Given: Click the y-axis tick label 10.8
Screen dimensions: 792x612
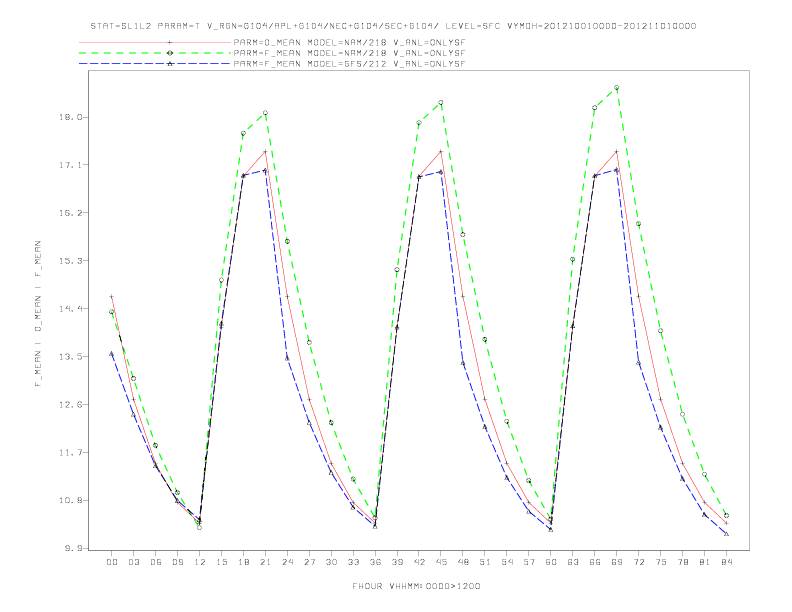Looking at the screenshot, I should coord(70,500).
